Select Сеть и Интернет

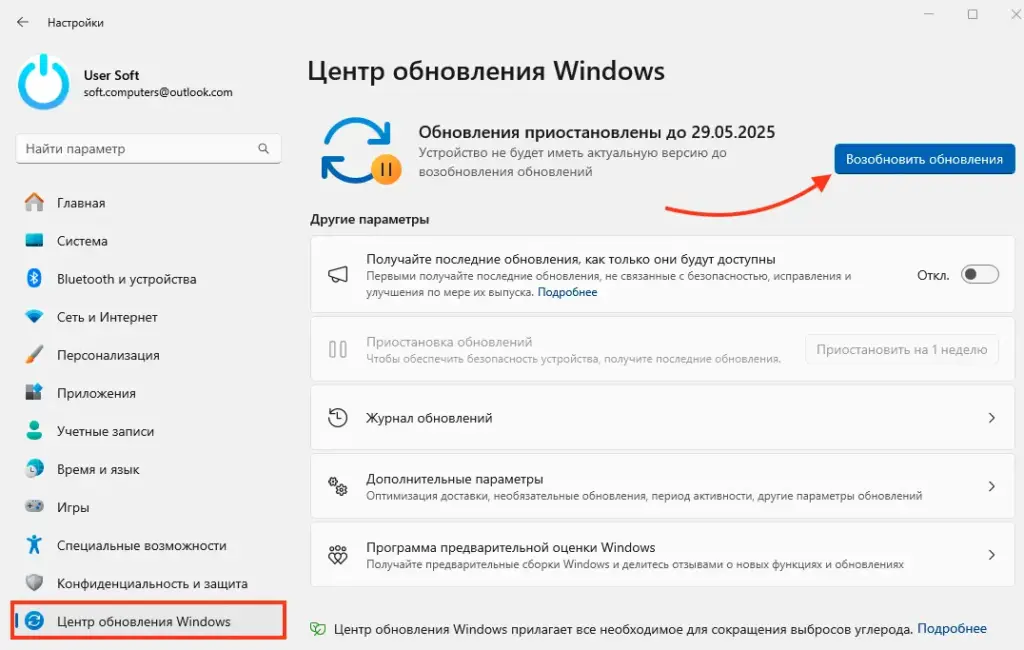148,317
